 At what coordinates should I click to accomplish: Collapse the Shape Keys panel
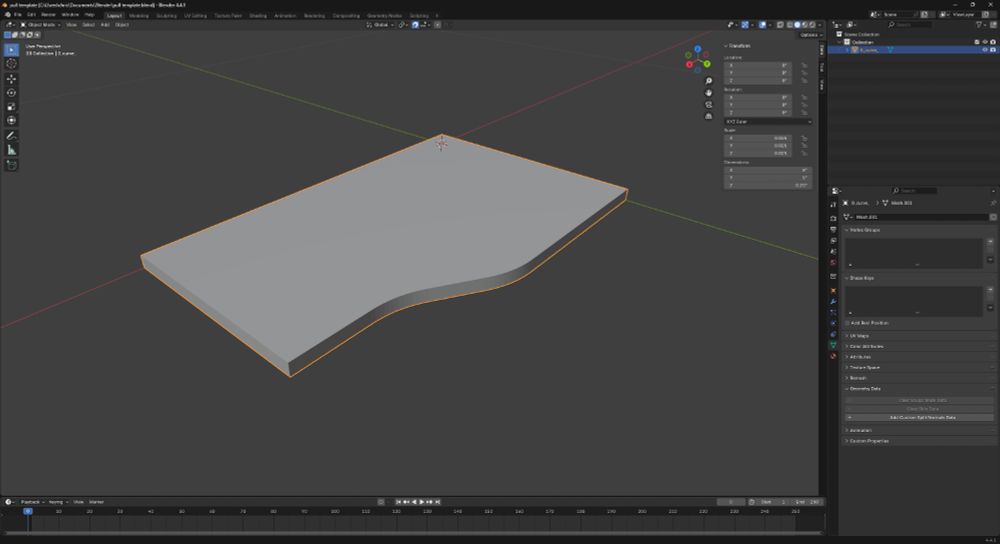(861, 278)
